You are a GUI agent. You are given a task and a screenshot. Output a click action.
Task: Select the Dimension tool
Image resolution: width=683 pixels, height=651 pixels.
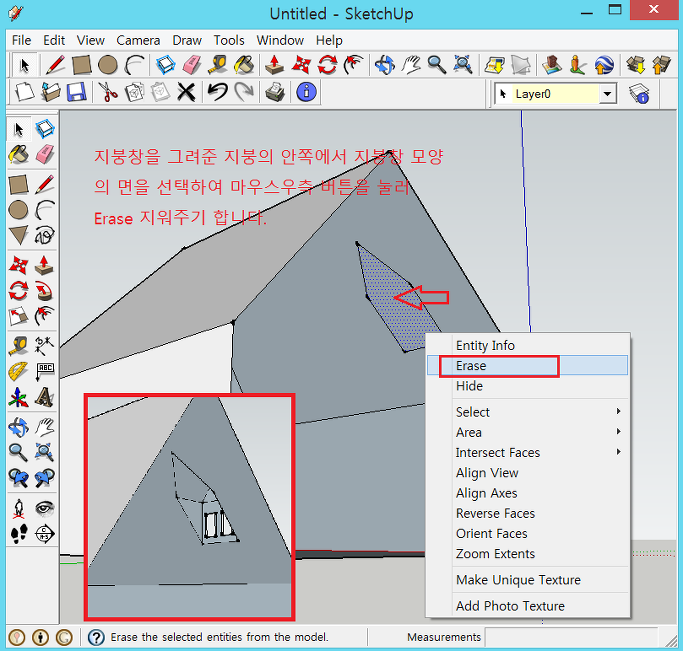click(x=44, y=346)
